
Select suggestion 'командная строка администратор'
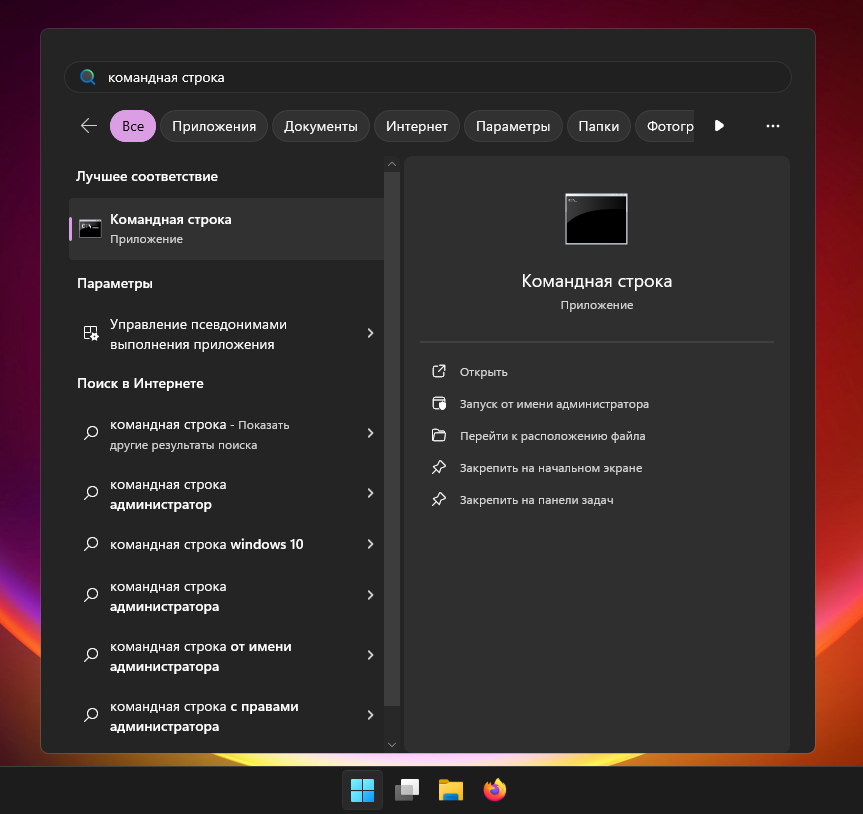tap(226, 494)
